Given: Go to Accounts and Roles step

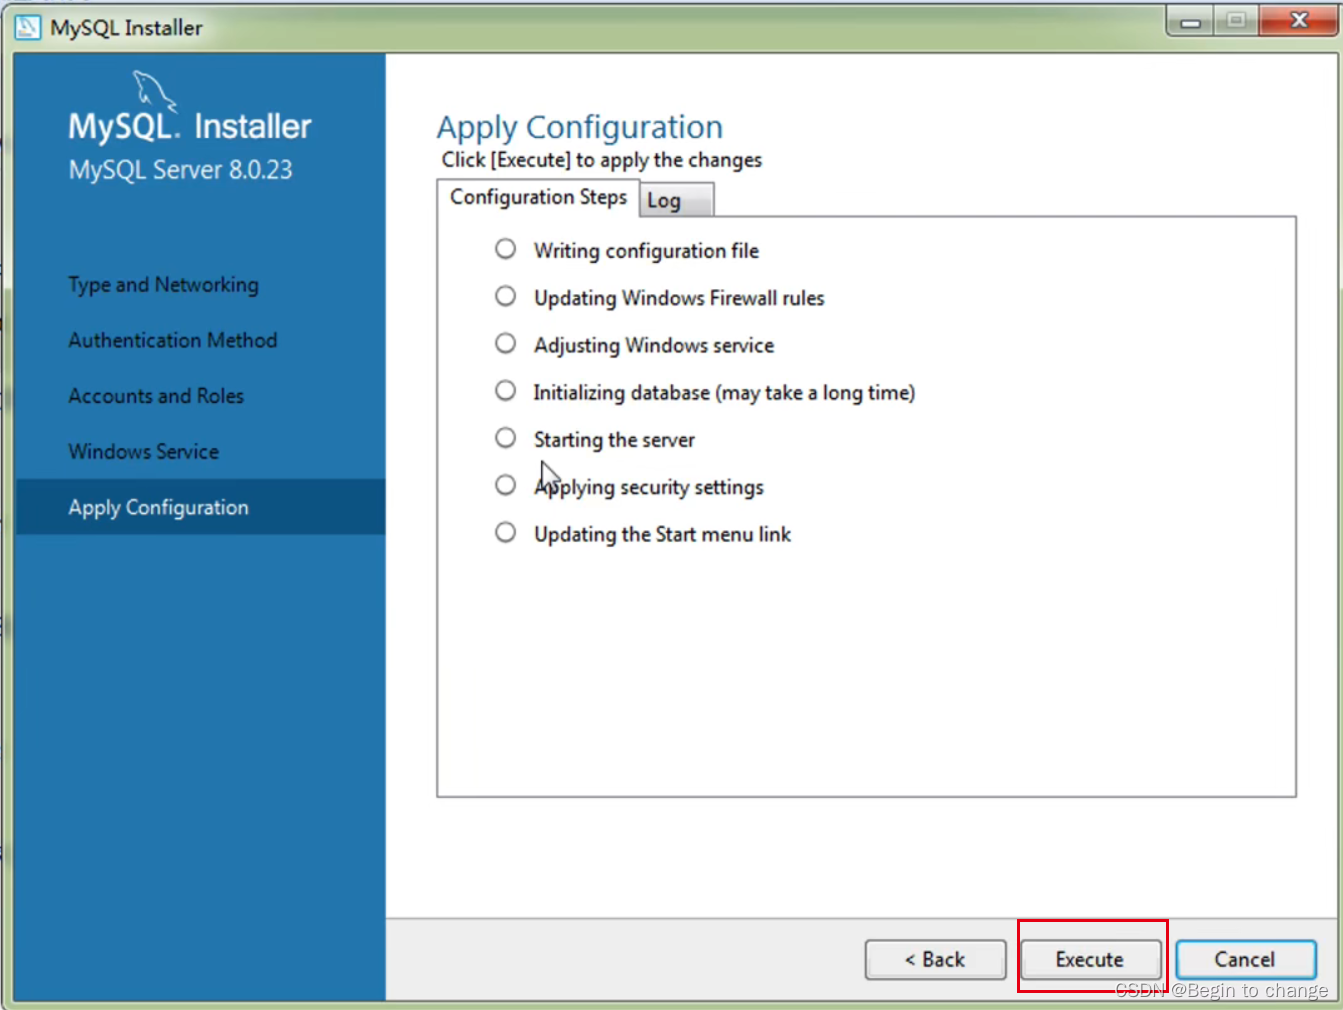Looking at the screenshot, I should 156,396.
